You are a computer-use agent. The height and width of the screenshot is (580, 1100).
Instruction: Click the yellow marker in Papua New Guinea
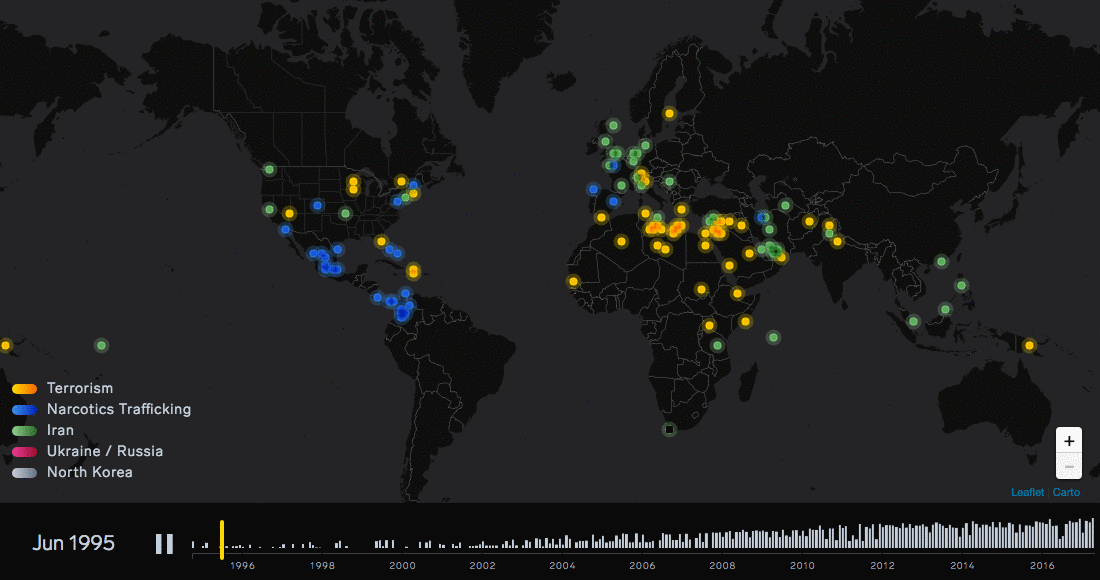[1029, 345]
